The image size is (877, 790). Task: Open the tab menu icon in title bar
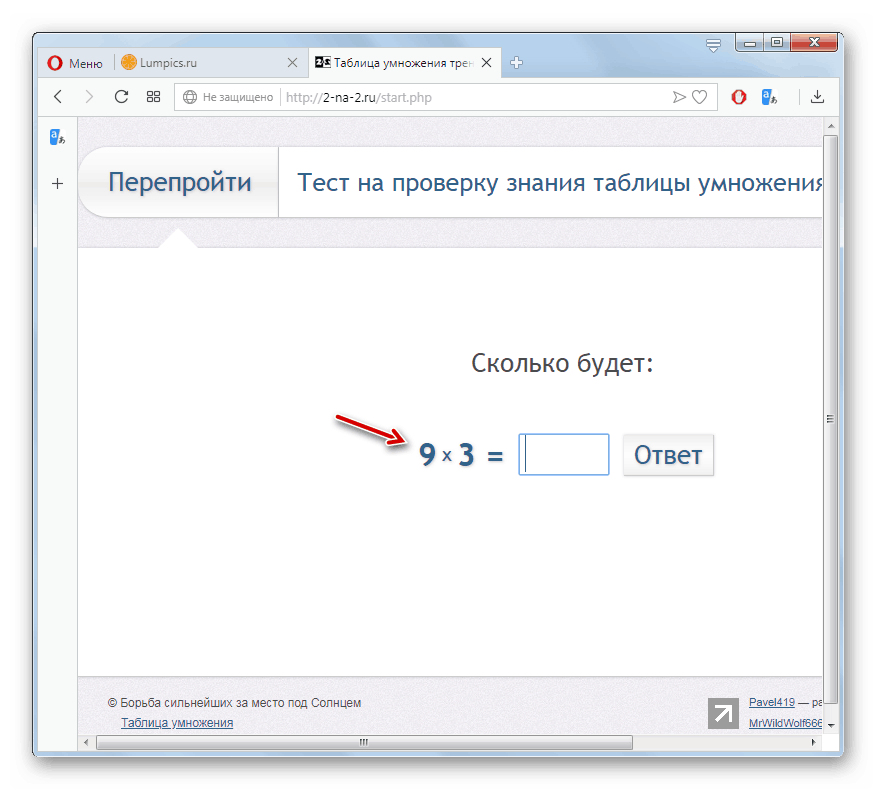pyautogui.click(x=713, y=45)
